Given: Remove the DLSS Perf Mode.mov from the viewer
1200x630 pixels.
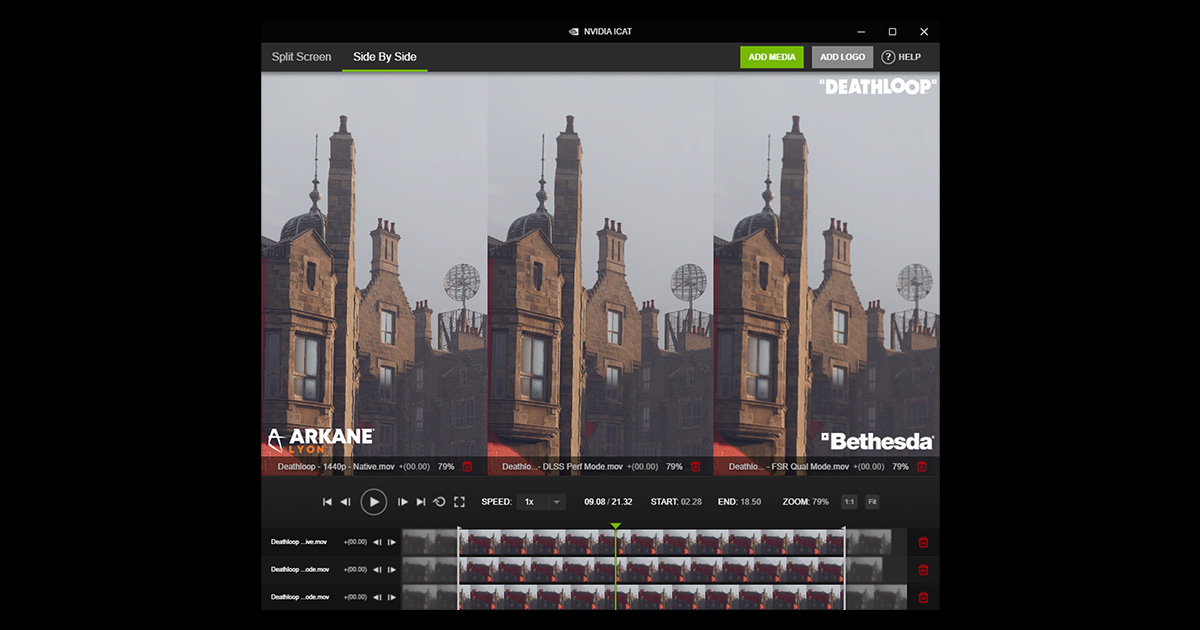Looking at the screenshot, I should [x=695, y=467].
